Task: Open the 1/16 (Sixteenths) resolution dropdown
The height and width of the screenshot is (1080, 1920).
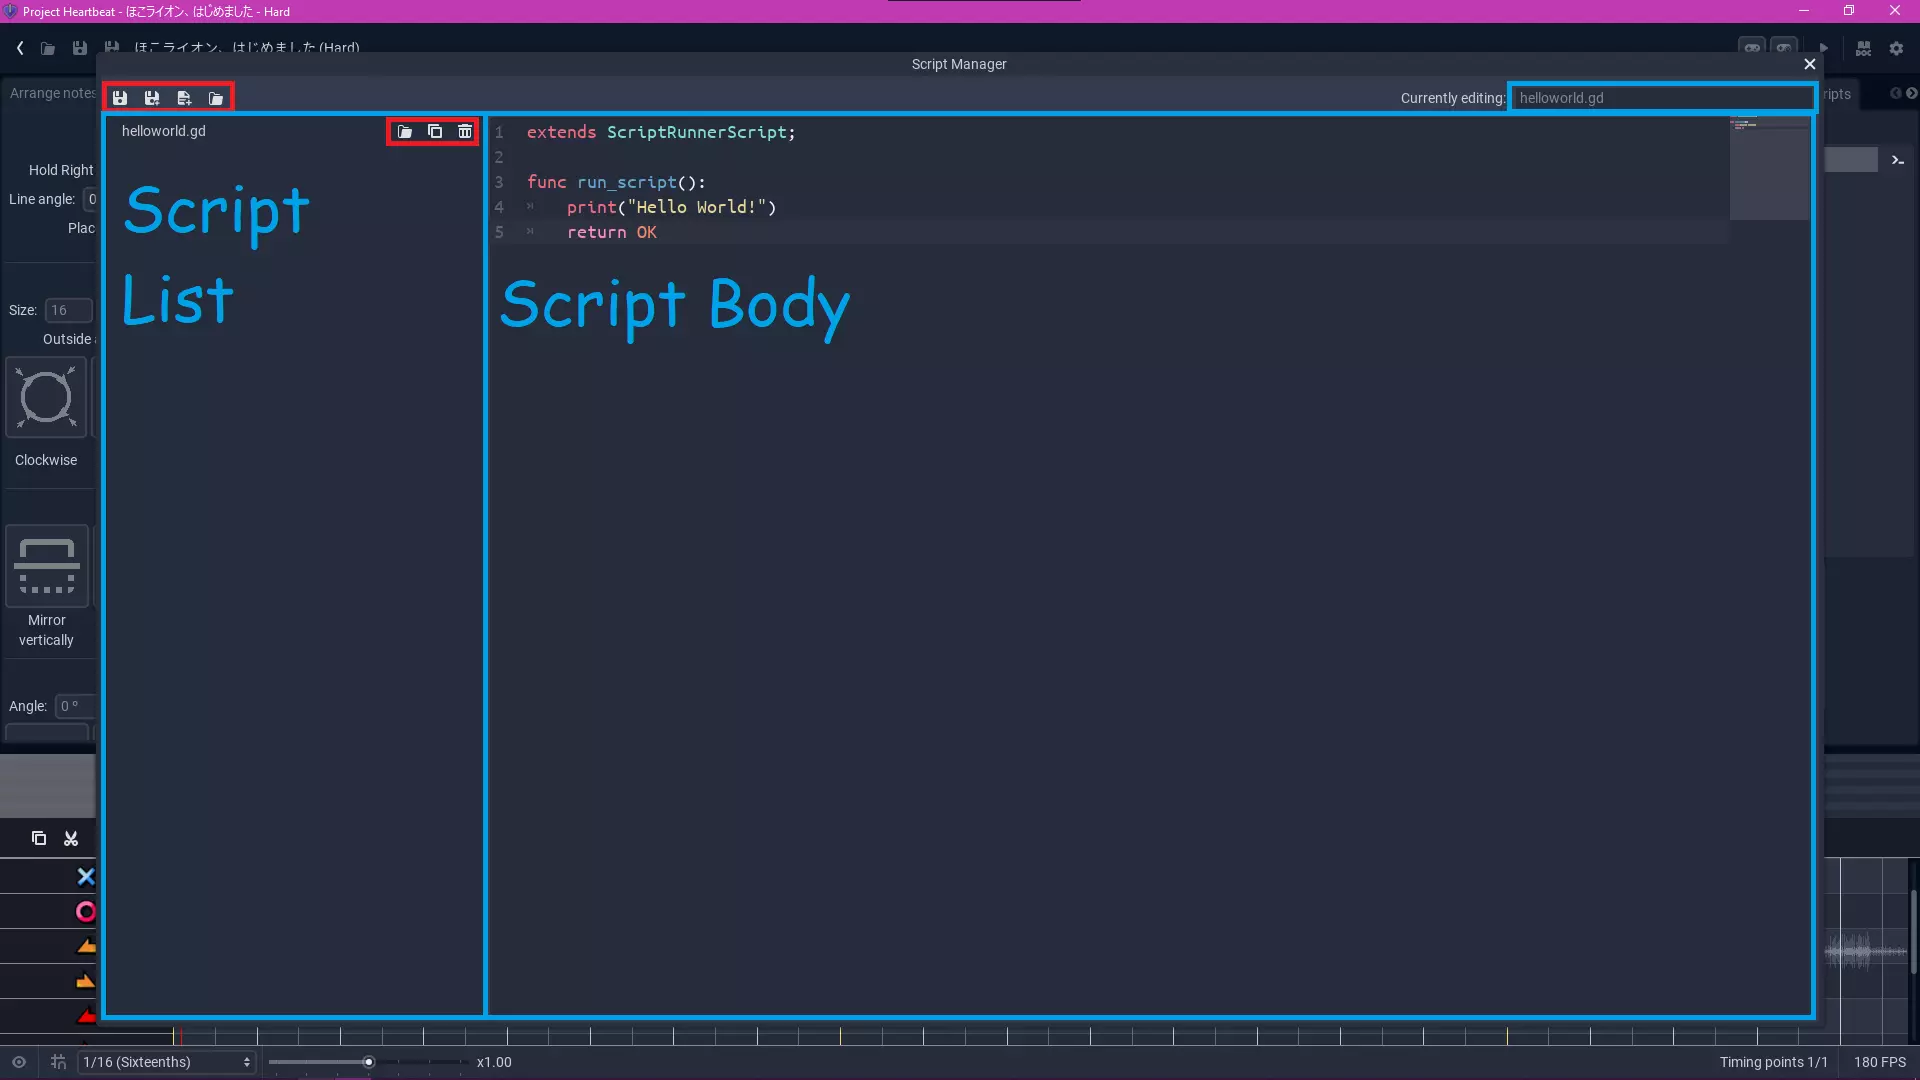Action: 167,1062
